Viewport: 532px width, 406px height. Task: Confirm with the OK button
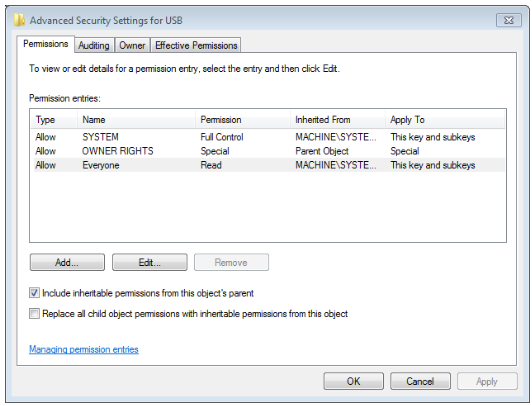354,381
